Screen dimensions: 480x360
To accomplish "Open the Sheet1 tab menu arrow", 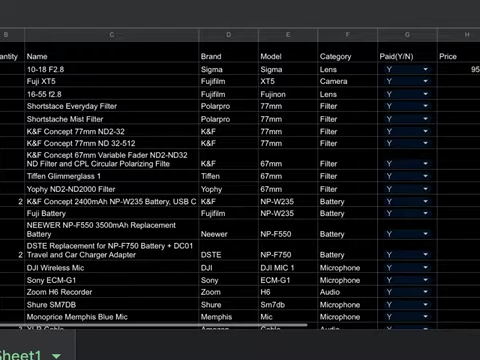I will [x=56, y=356].
